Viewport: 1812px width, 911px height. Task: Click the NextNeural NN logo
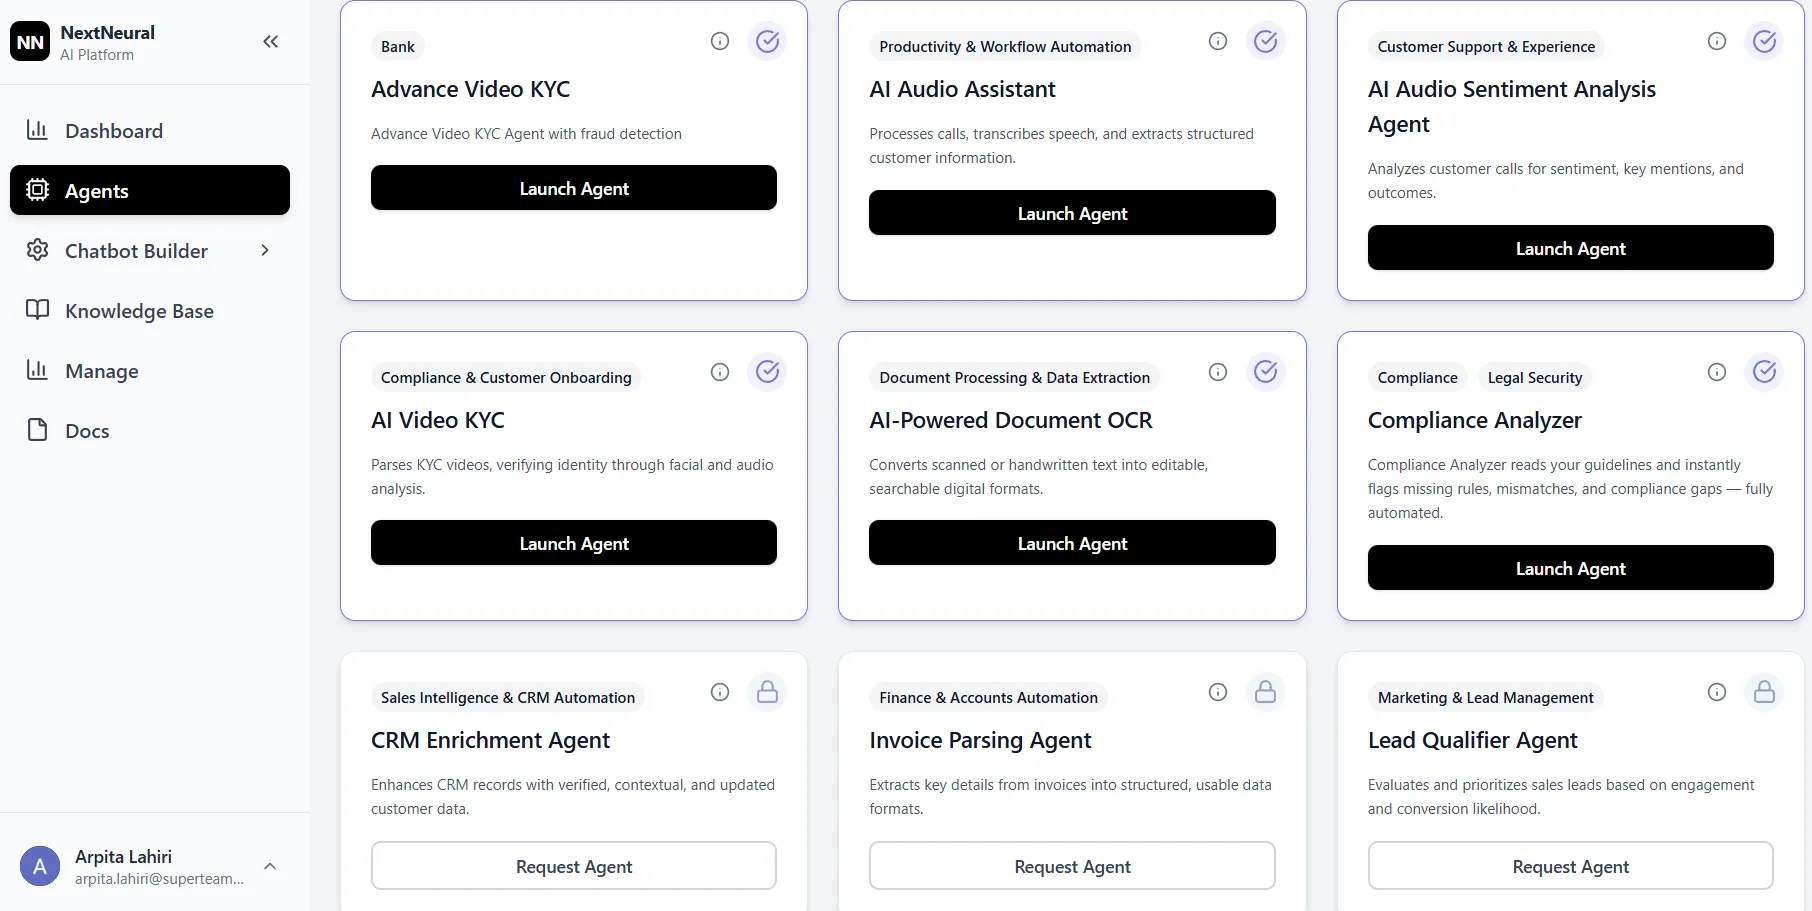[30, 41]
